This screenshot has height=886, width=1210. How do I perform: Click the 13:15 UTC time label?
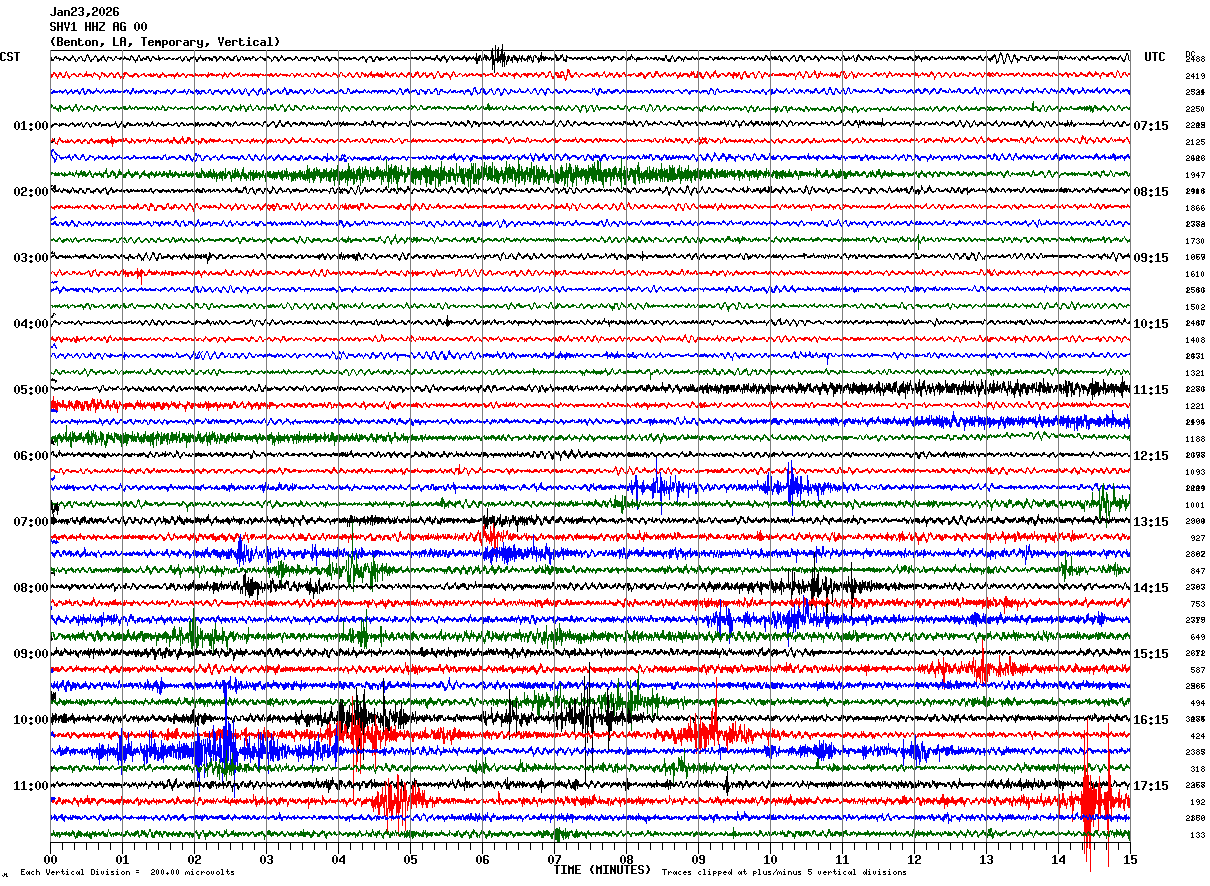point(1152,522)
